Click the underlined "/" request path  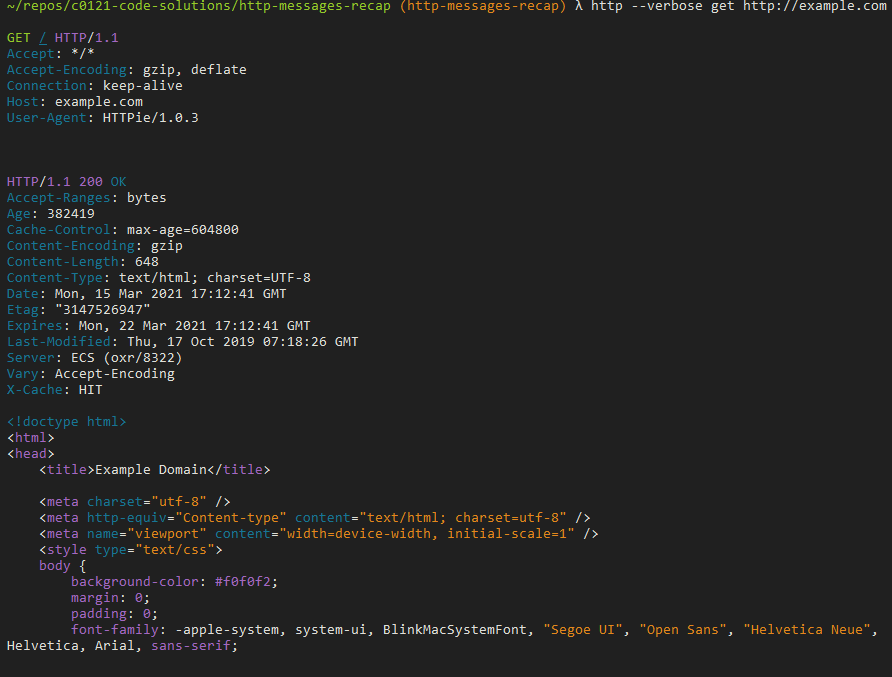click(x=43, y=38)
